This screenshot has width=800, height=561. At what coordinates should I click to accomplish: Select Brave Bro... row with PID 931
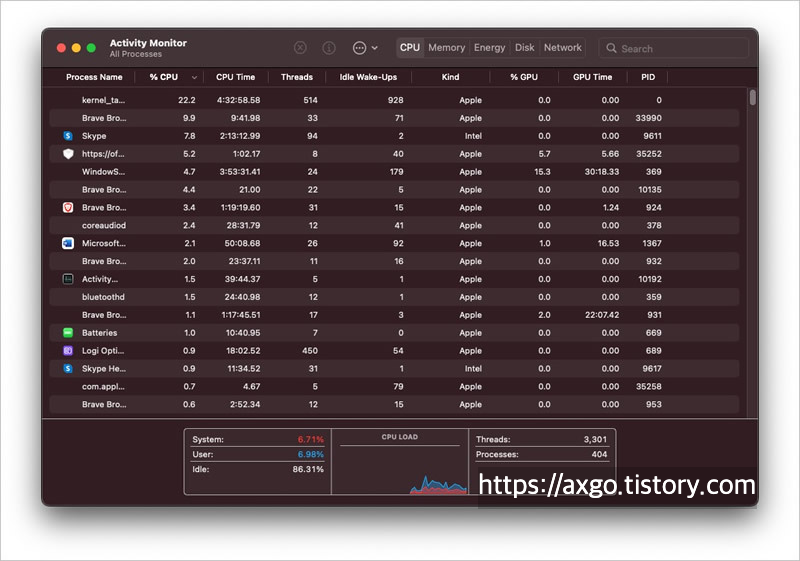(x=394, y=315)
